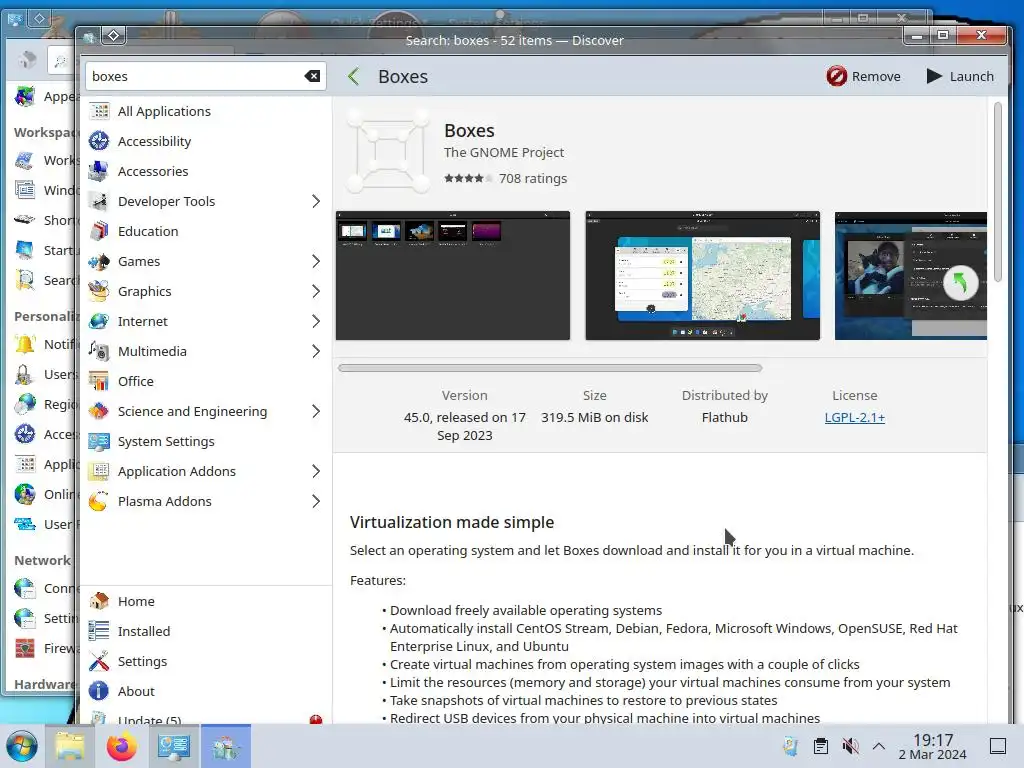Viewport: 1024px width, 768px height.
Task: Expand Application Addons subcategories arrow
Action: click(x=316, y=472)
